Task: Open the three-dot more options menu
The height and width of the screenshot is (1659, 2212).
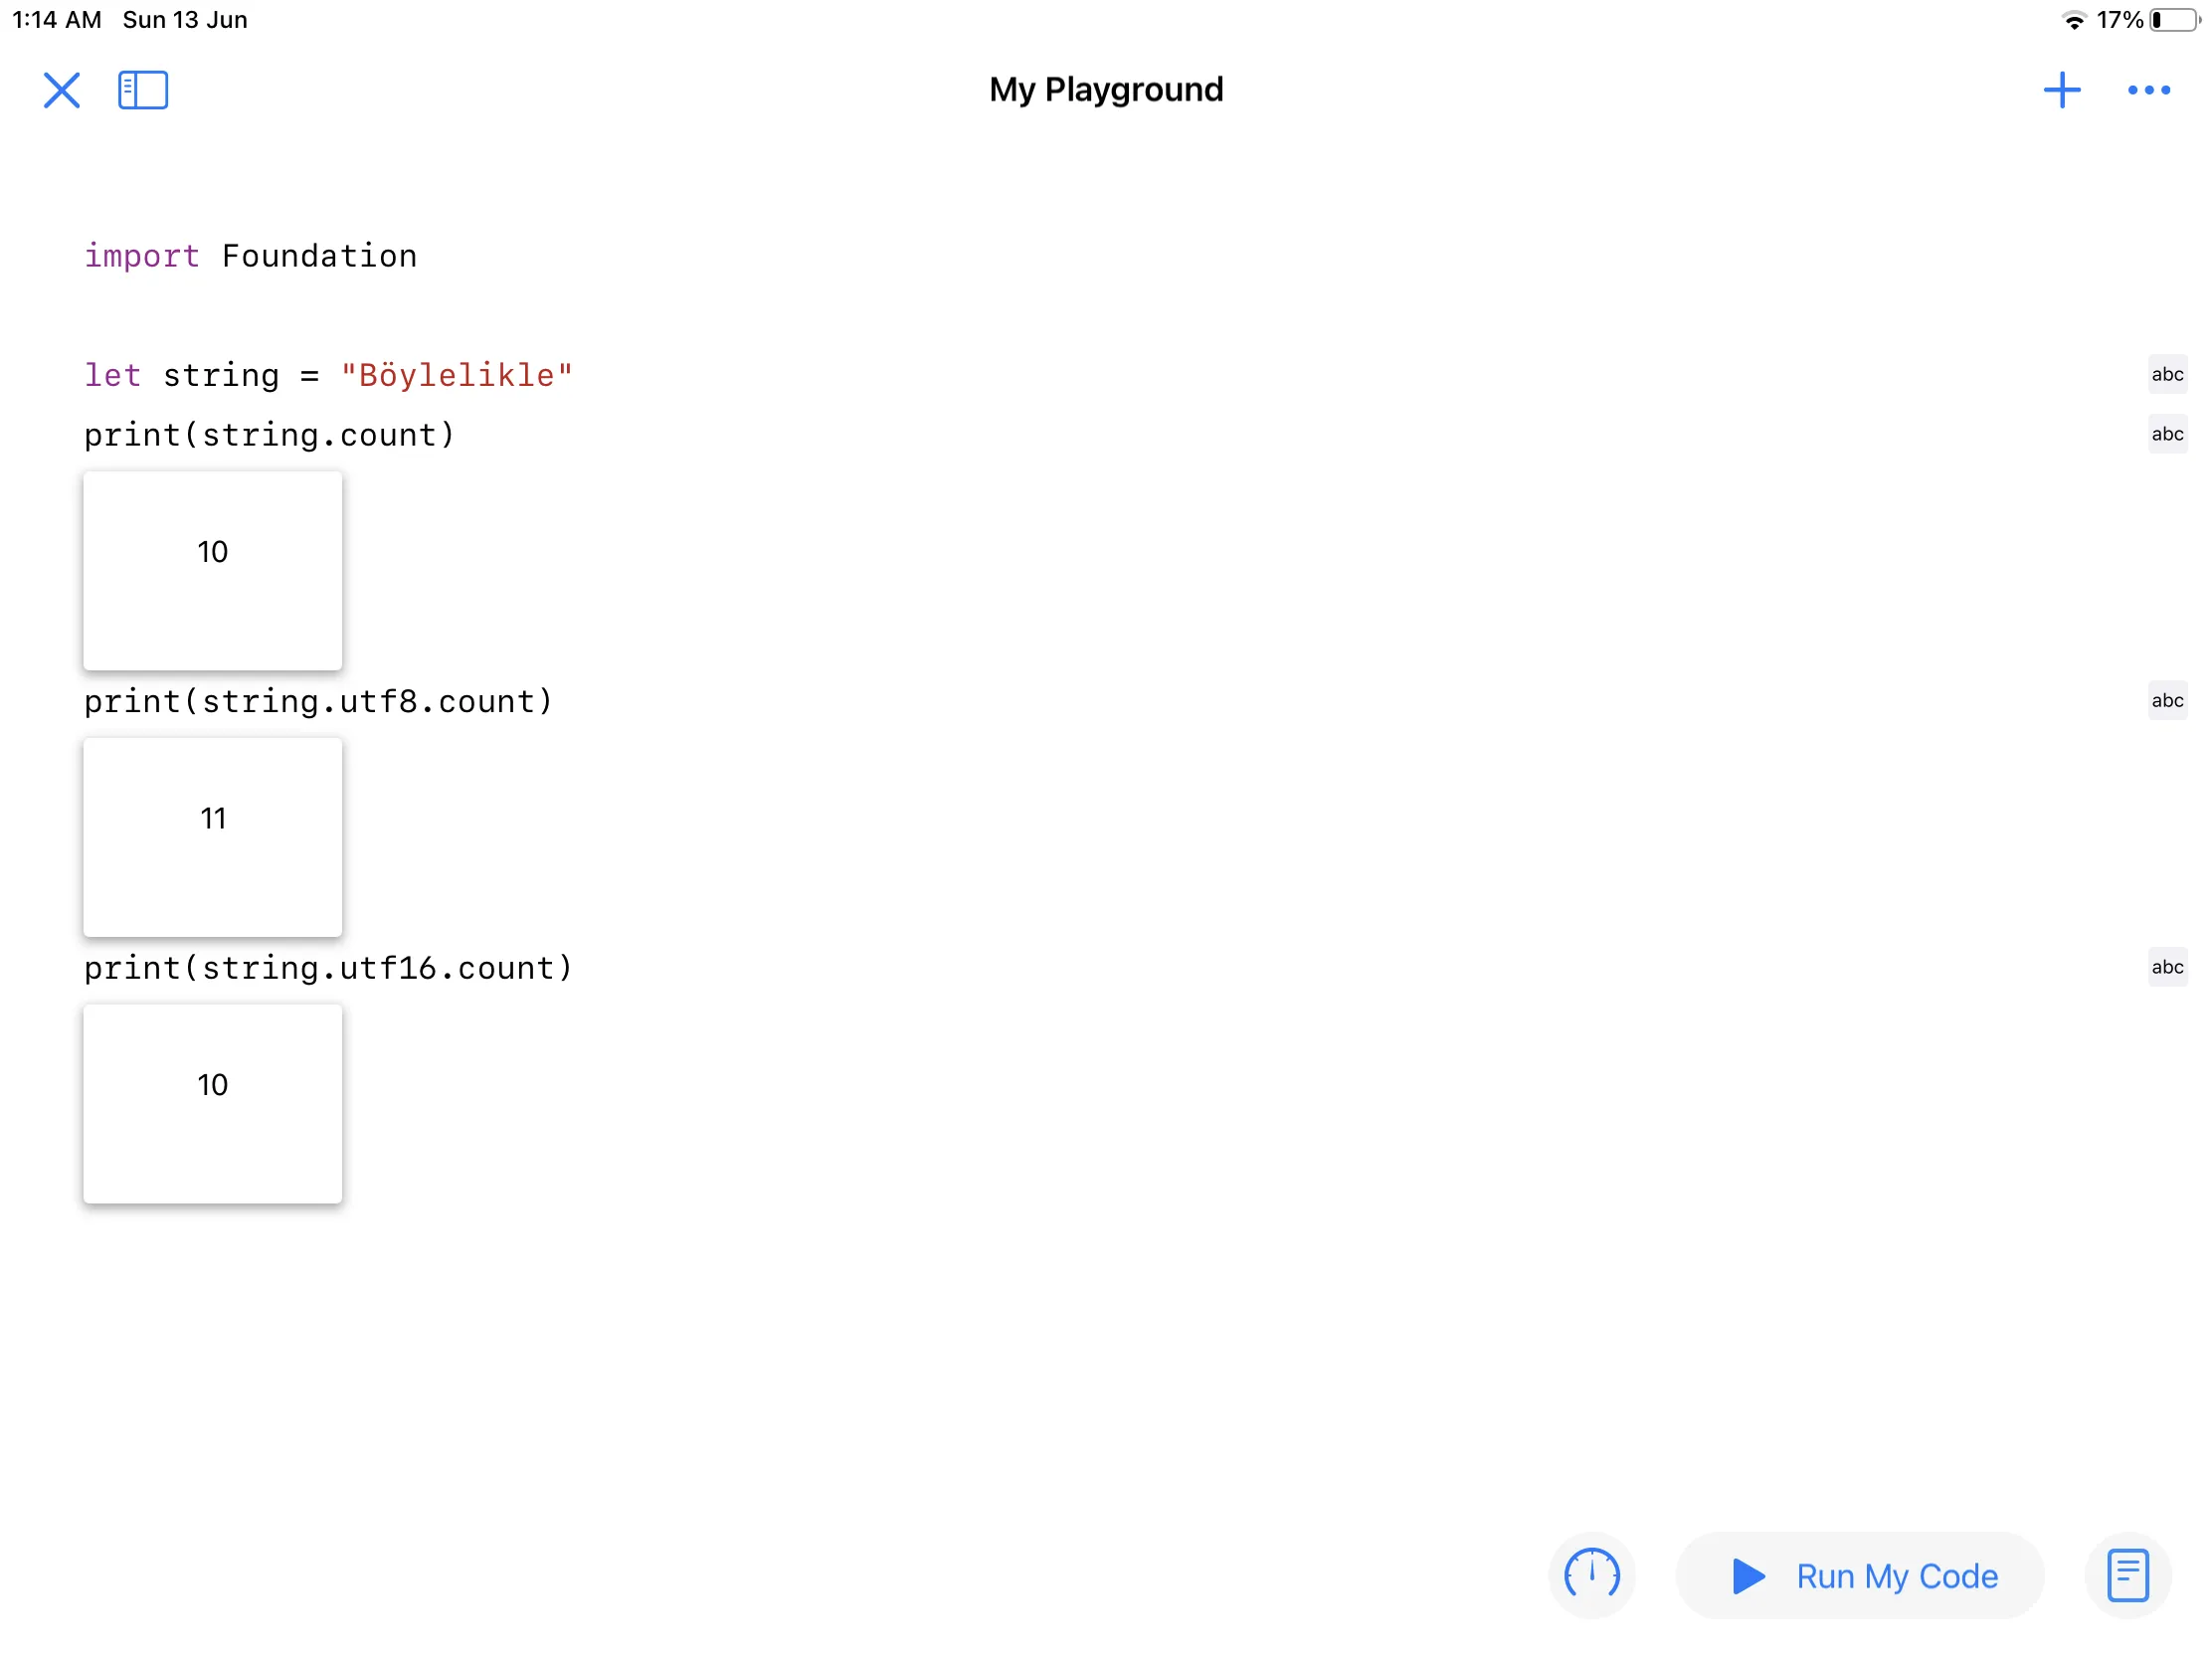Action: tap(2148, 90)
